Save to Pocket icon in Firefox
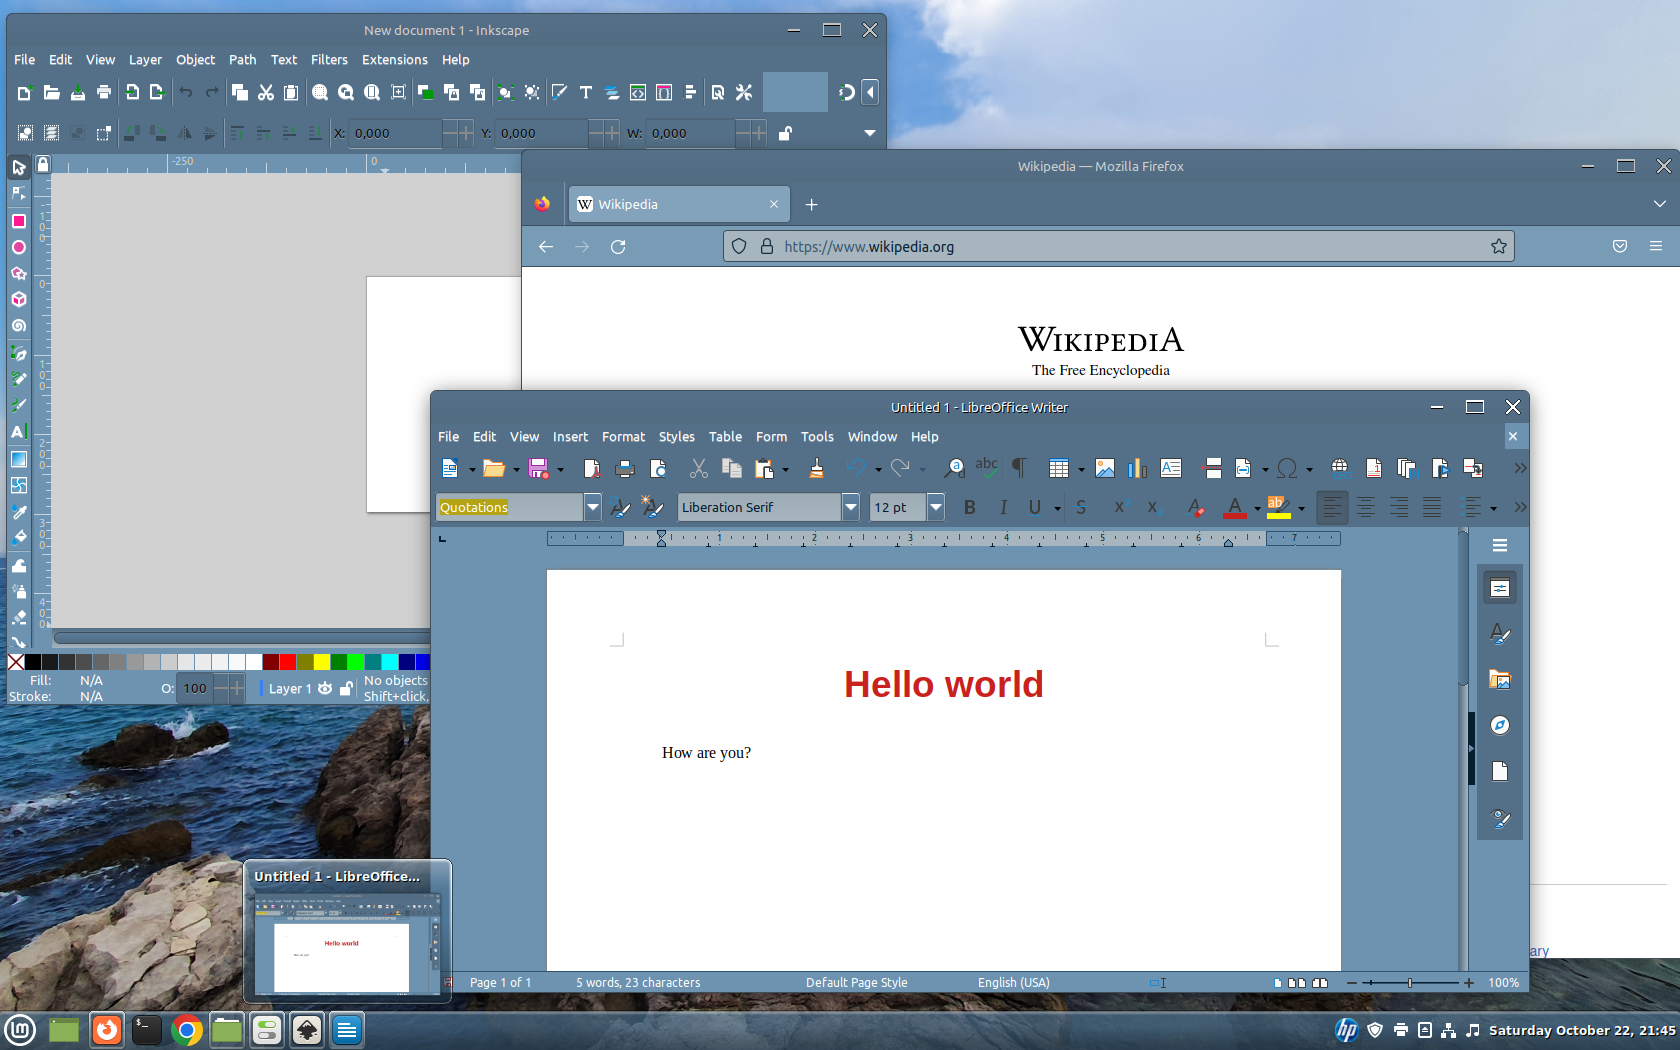Screen dimensions: 1680x1050 [1620, 246]
